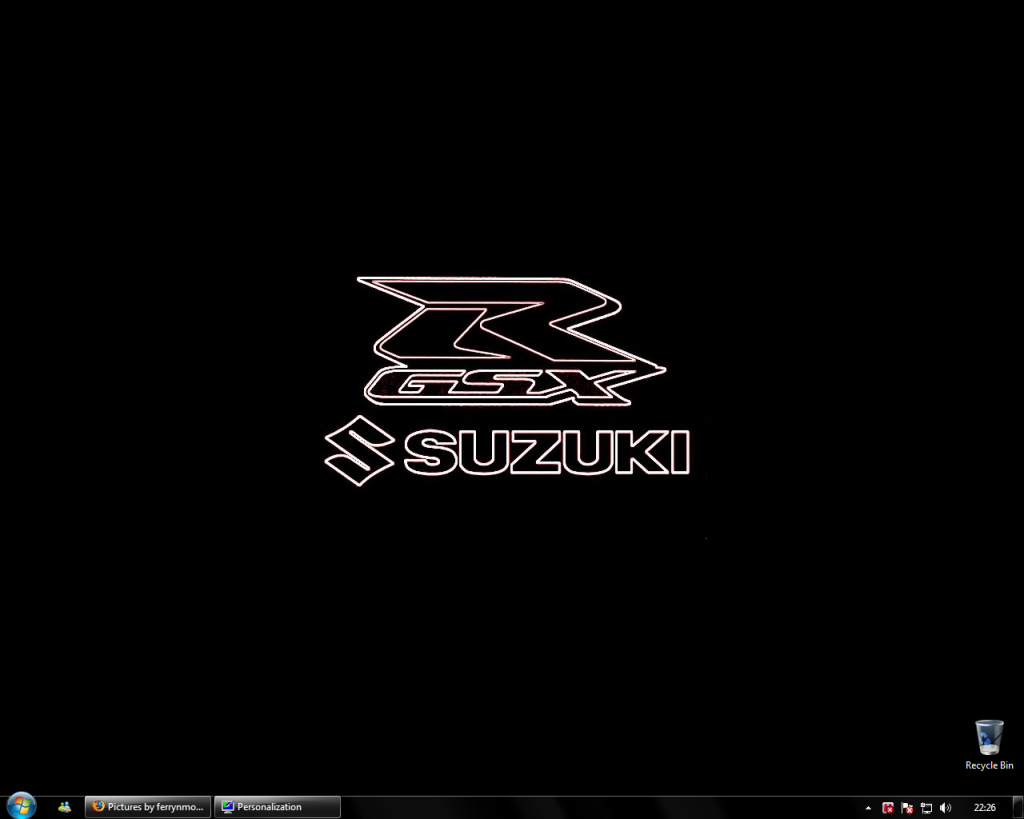
Task: Open the Windows Start menu orb
Action: 21,806
